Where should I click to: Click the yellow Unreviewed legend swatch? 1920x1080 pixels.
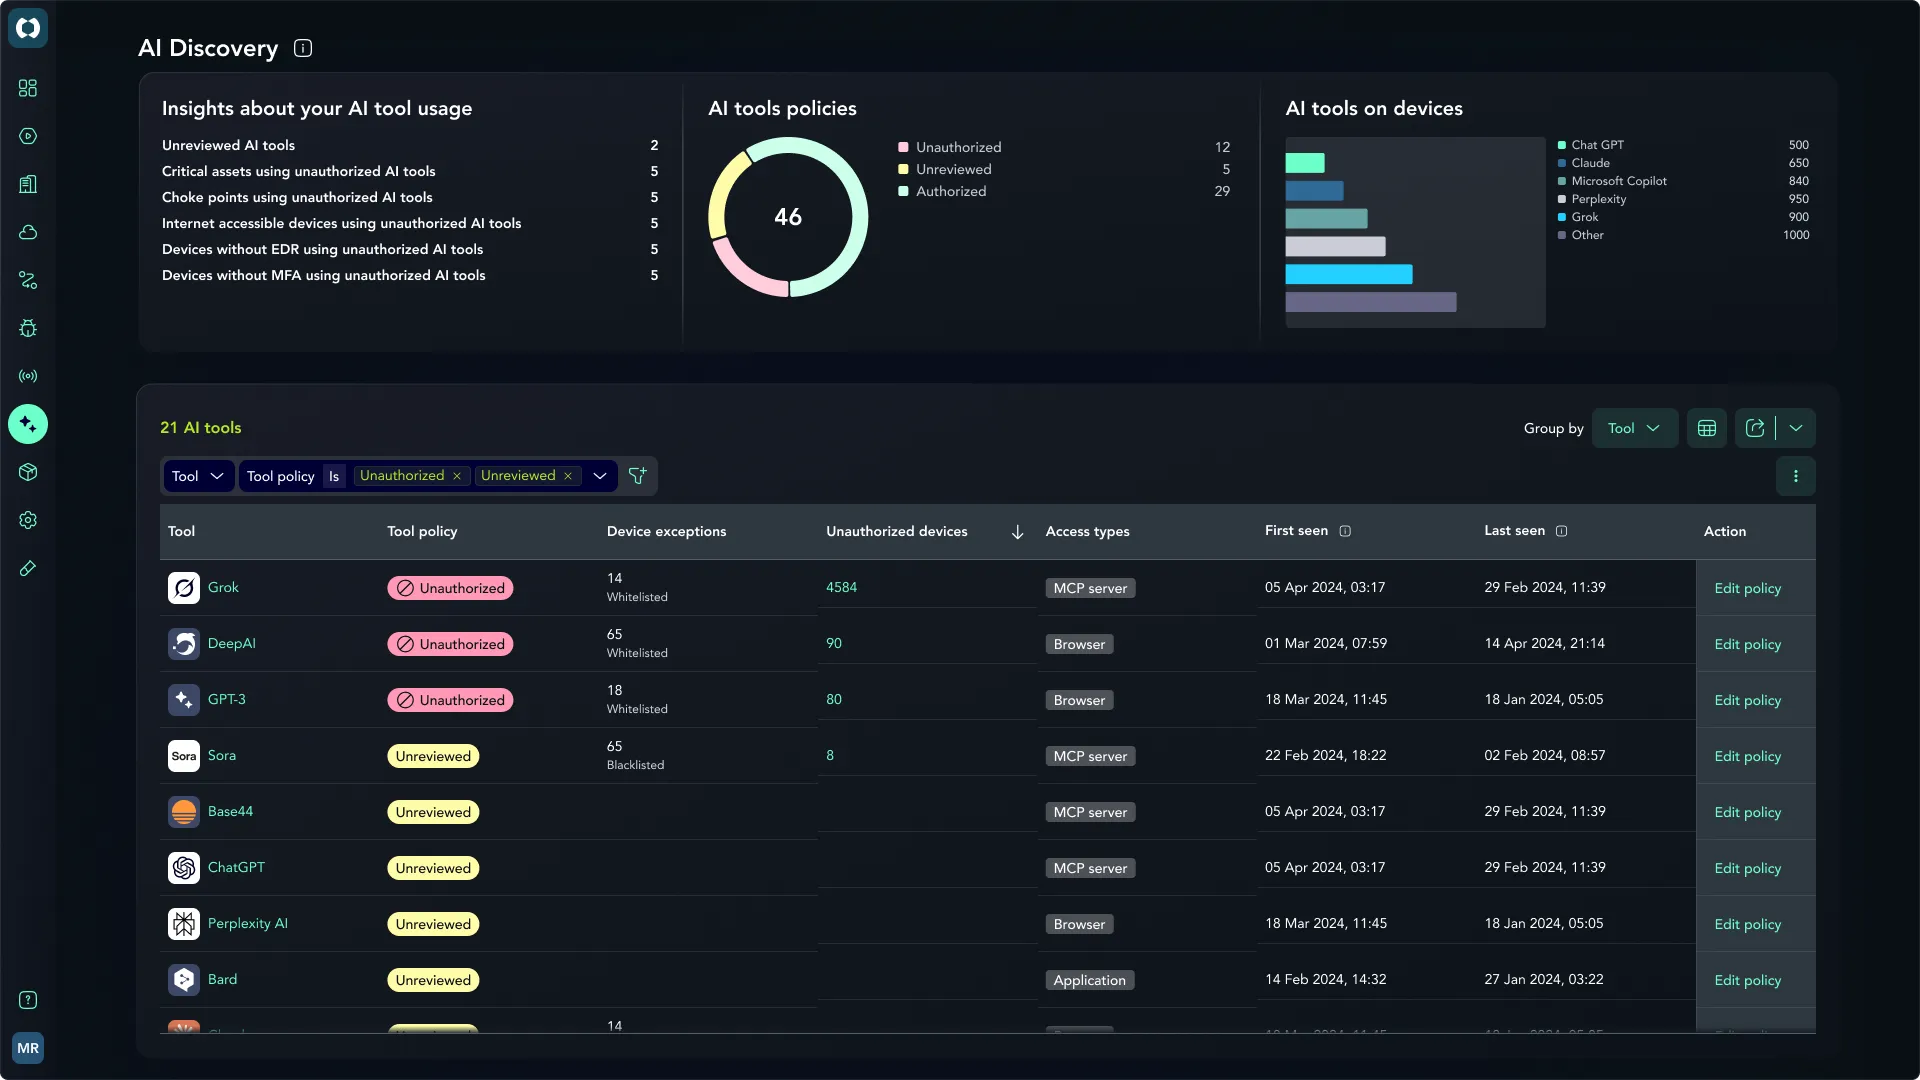click(x=903, y=169)
